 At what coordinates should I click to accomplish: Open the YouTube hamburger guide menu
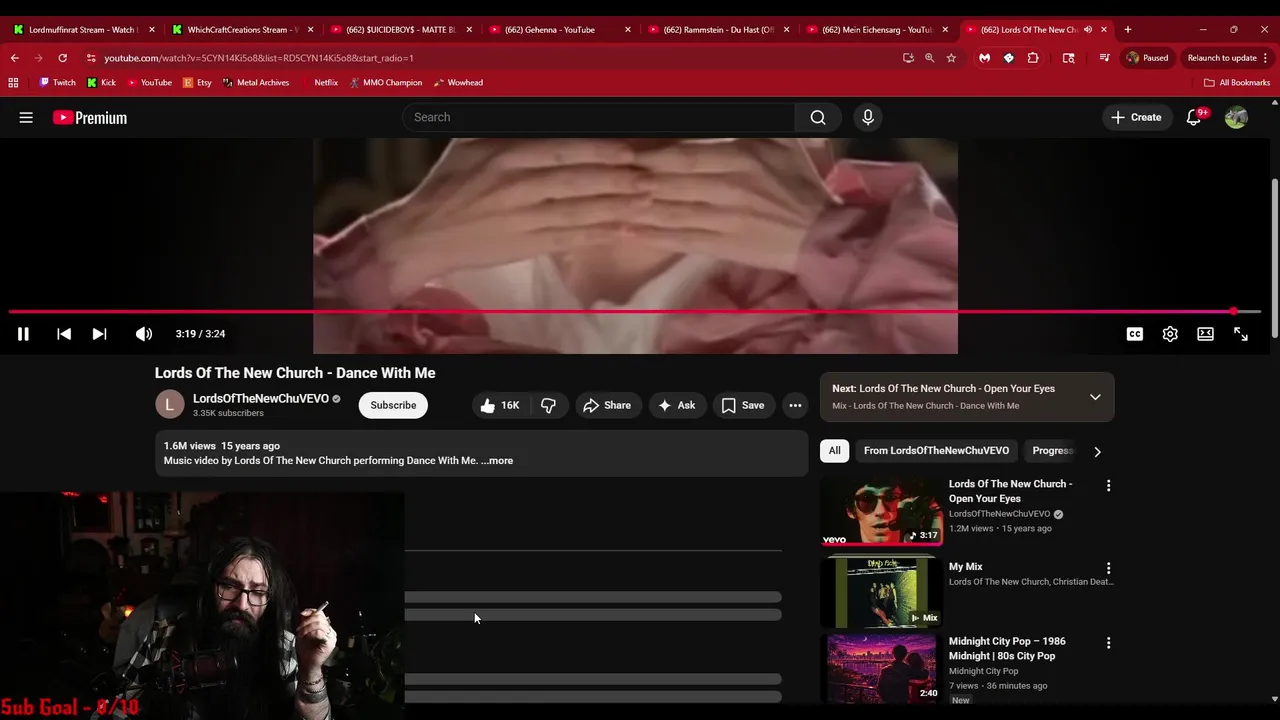pyautogui.click(x=26, y=117)
